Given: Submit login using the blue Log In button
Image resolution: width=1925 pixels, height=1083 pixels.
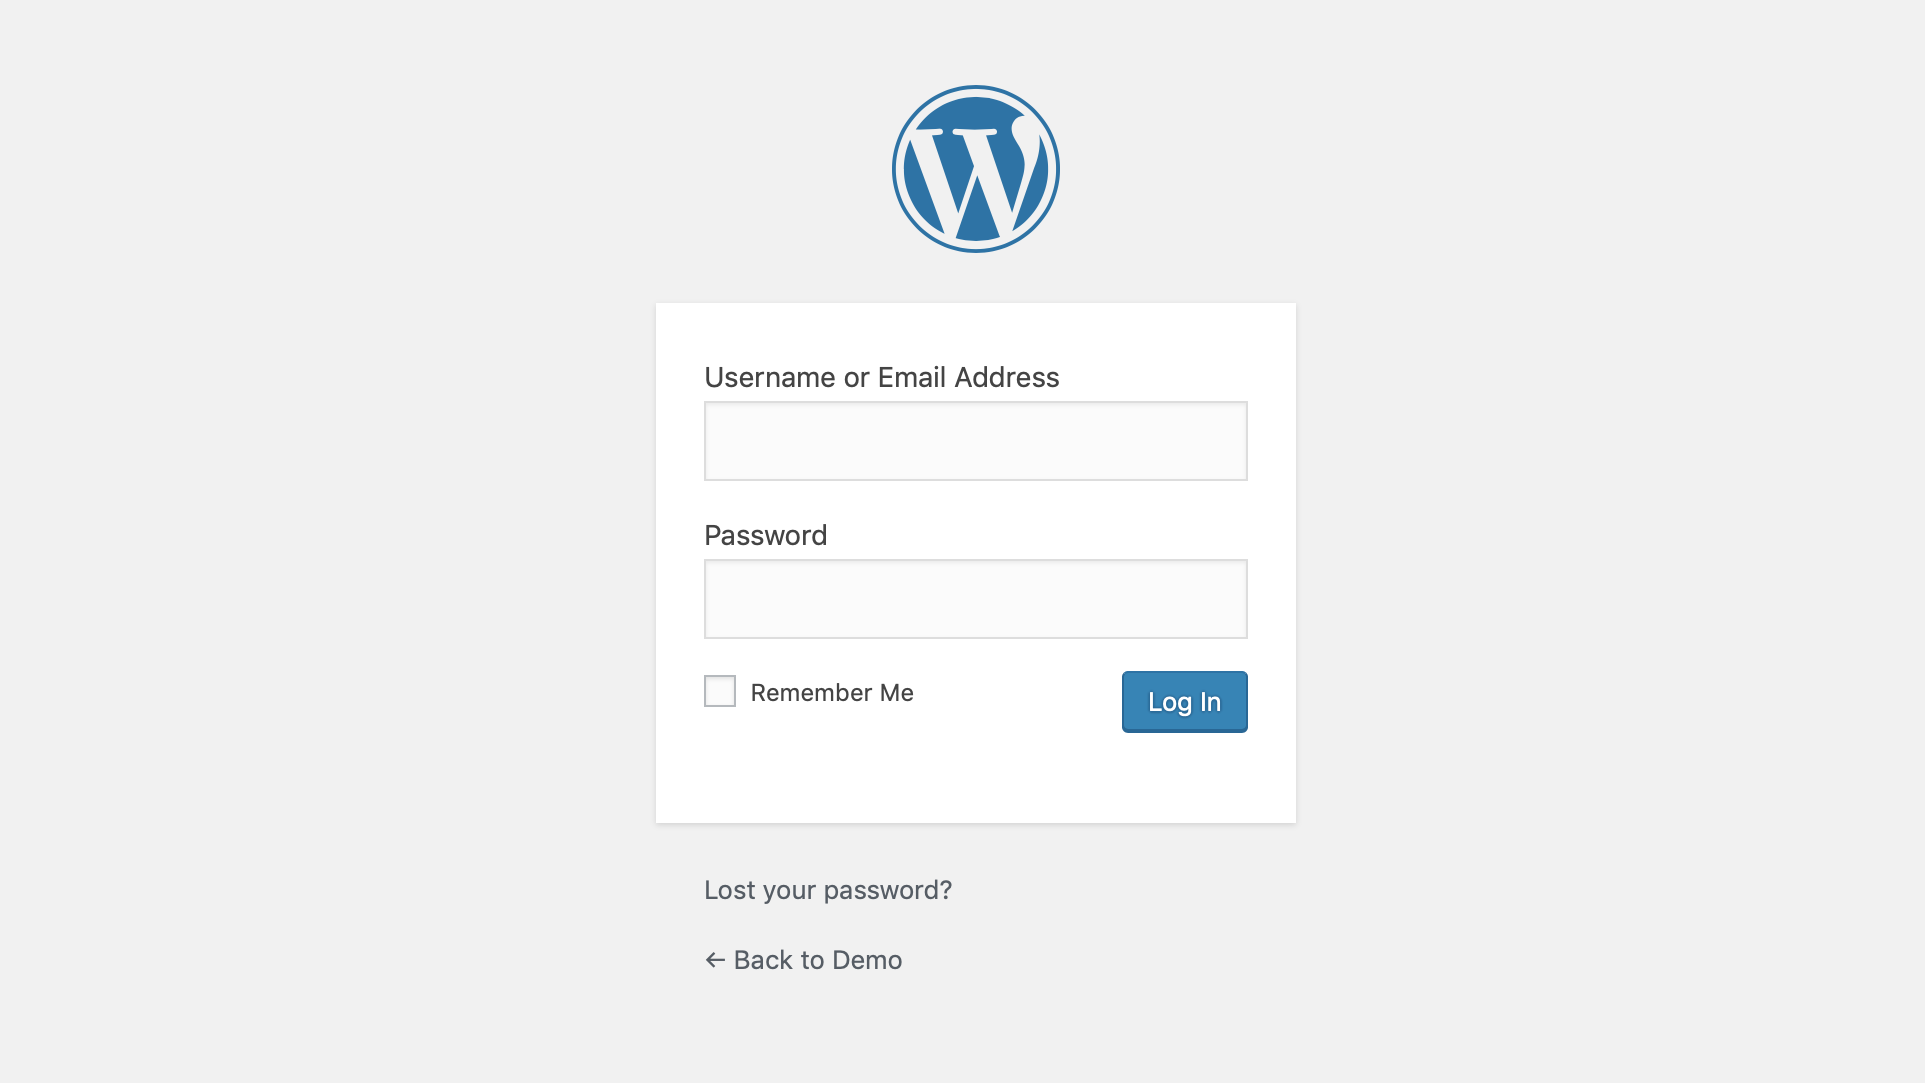Looking at the screenshot, I should click(1184, 701).
